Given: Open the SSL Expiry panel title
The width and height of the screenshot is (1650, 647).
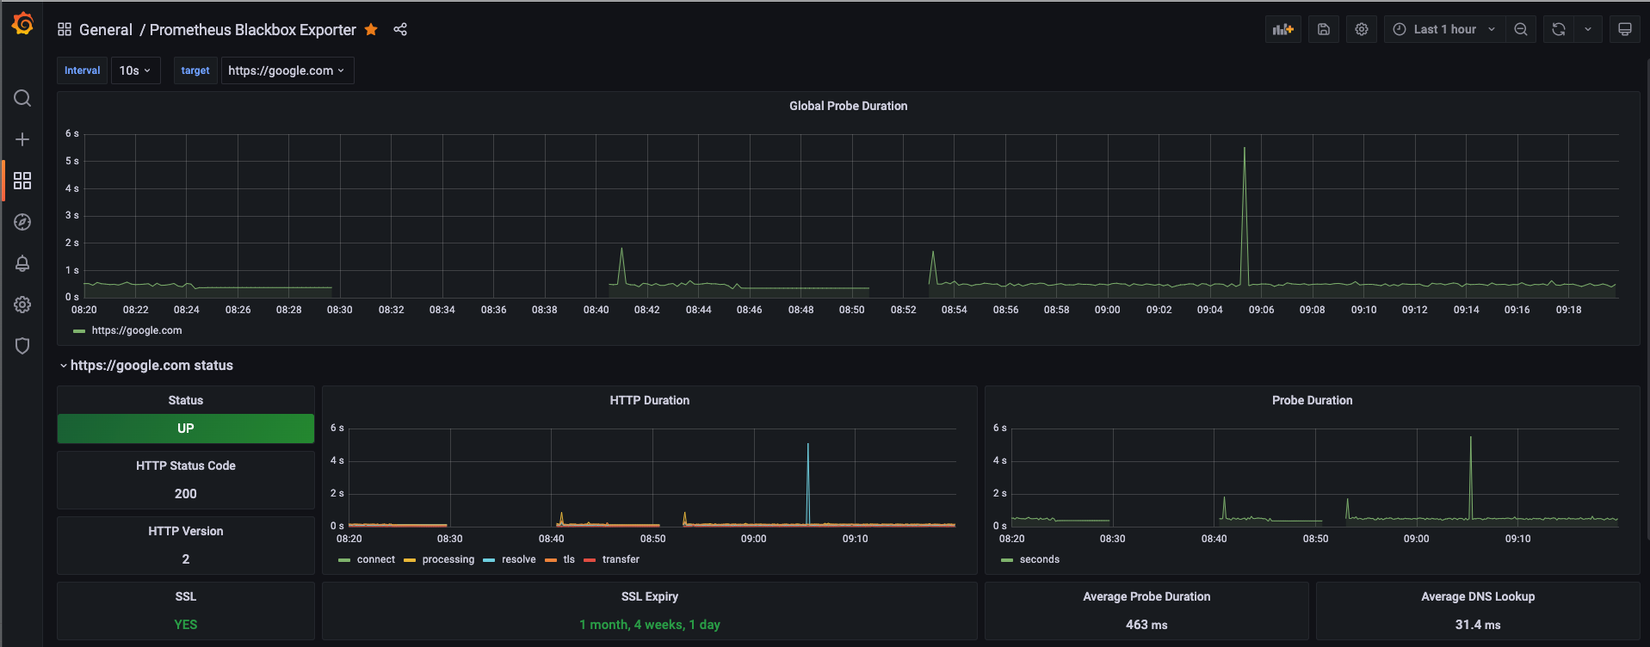Looking at the screenshot, I should tap(649, 596).
